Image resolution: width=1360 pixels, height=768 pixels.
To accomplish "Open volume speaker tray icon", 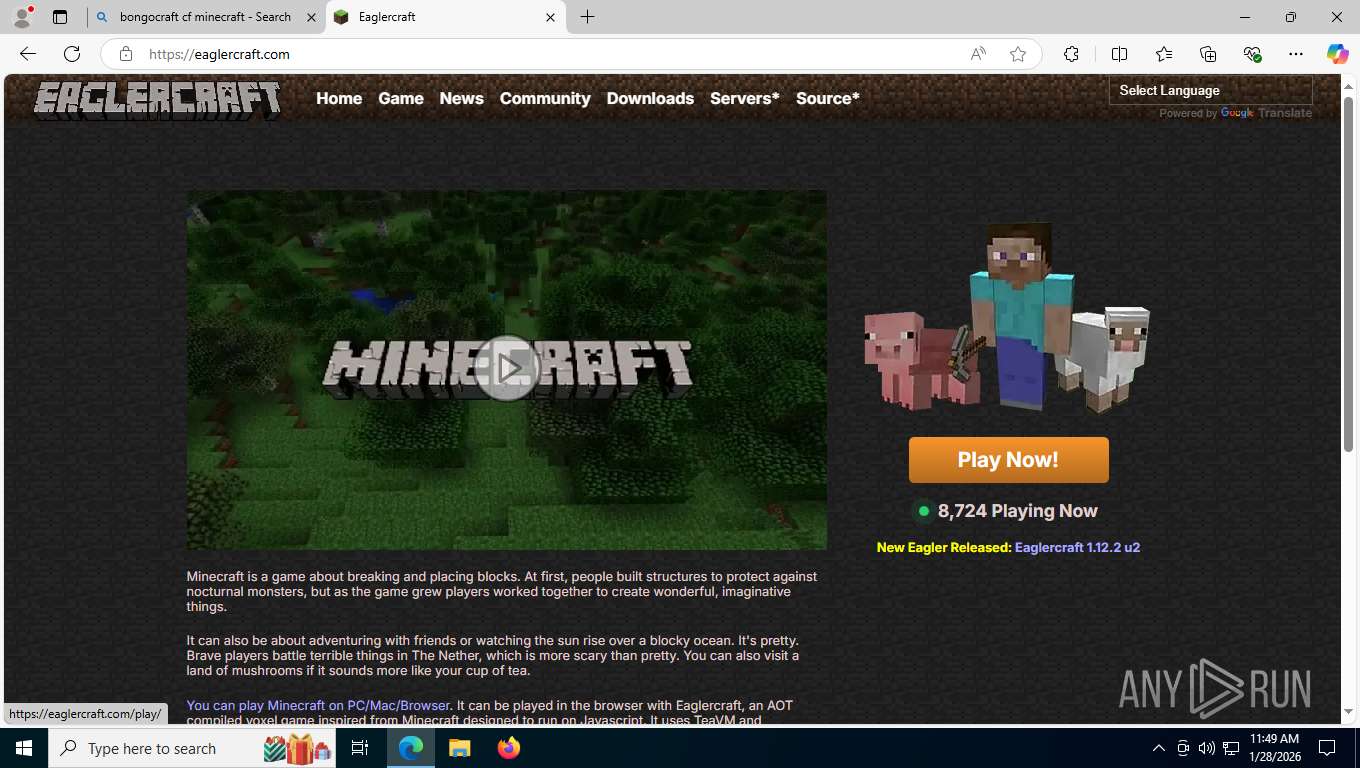I will (1206, 748).
